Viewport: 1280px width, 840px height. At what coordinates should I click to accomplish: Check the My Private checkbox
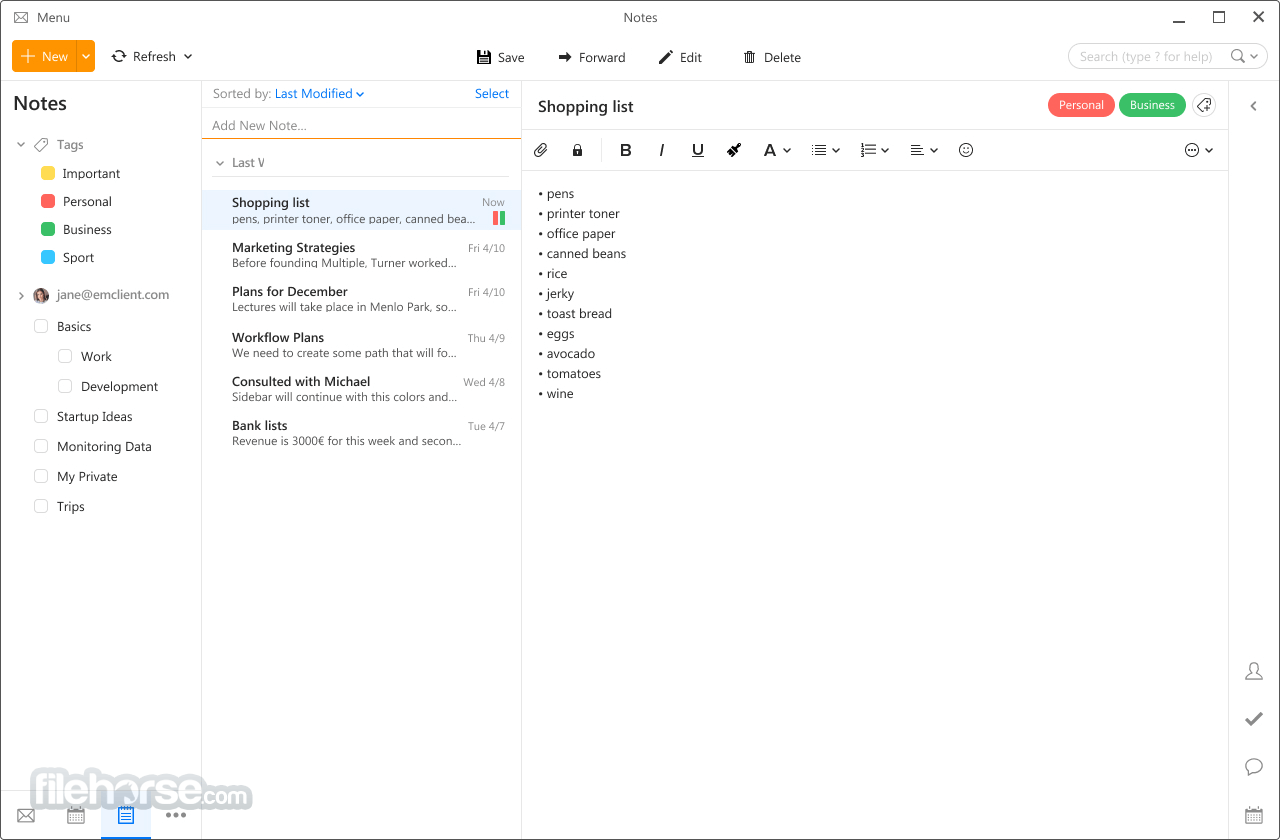click(41, 476)
